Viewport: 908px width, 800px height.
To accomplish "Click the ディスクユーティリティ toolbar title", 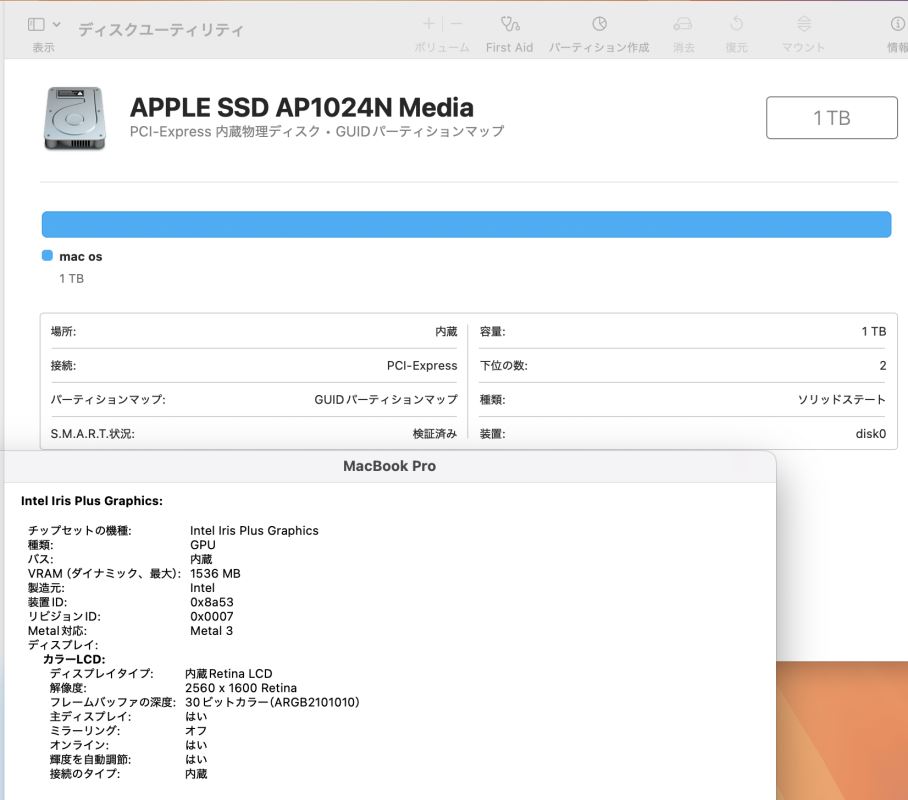I will (160, 30).
